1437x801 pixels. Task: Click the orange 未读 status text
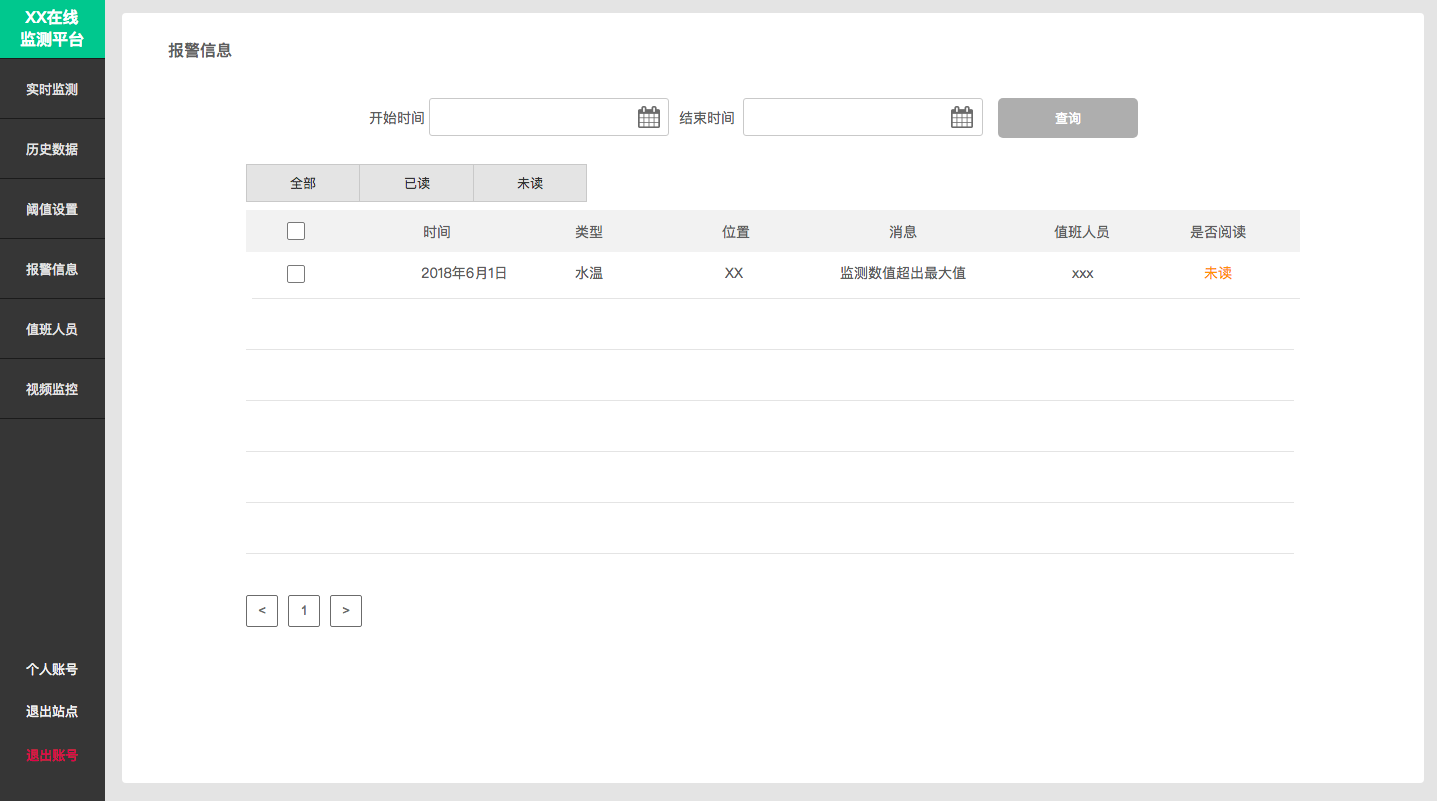click(x=1218, y=273)
